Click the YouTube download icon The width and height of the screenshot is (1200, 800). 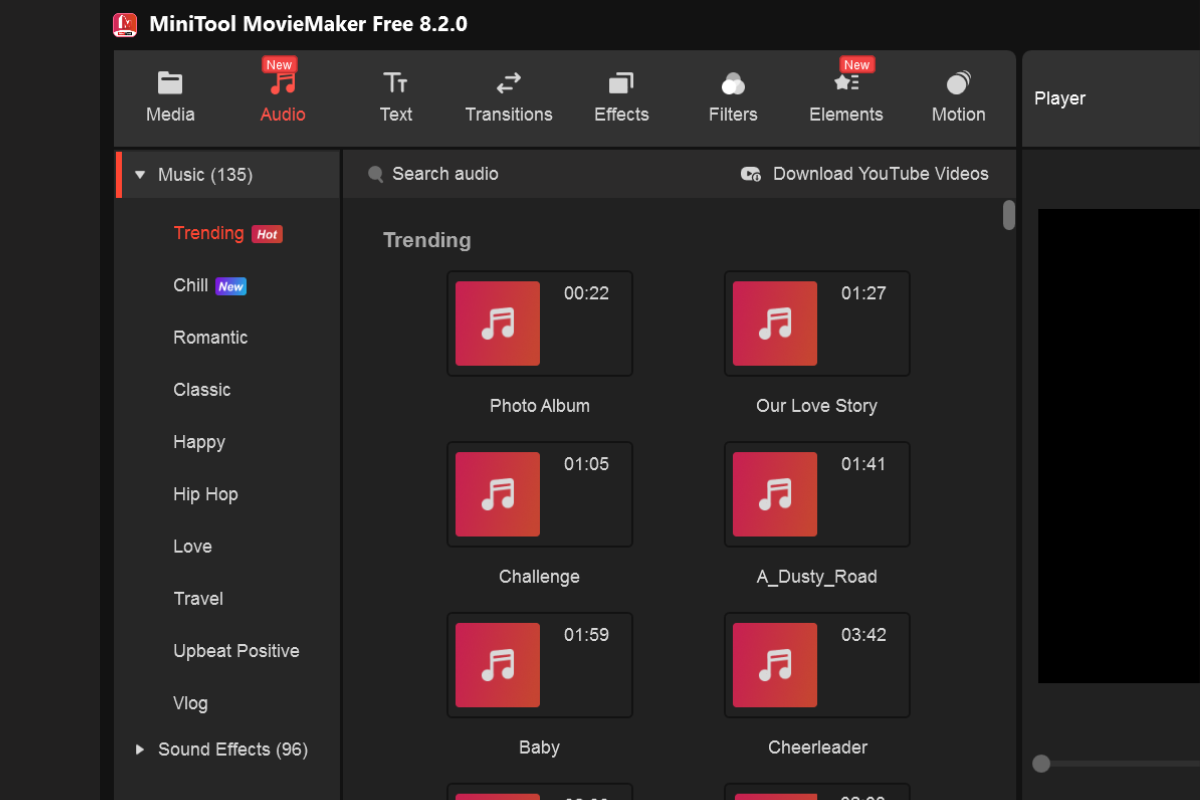point(751,174)
